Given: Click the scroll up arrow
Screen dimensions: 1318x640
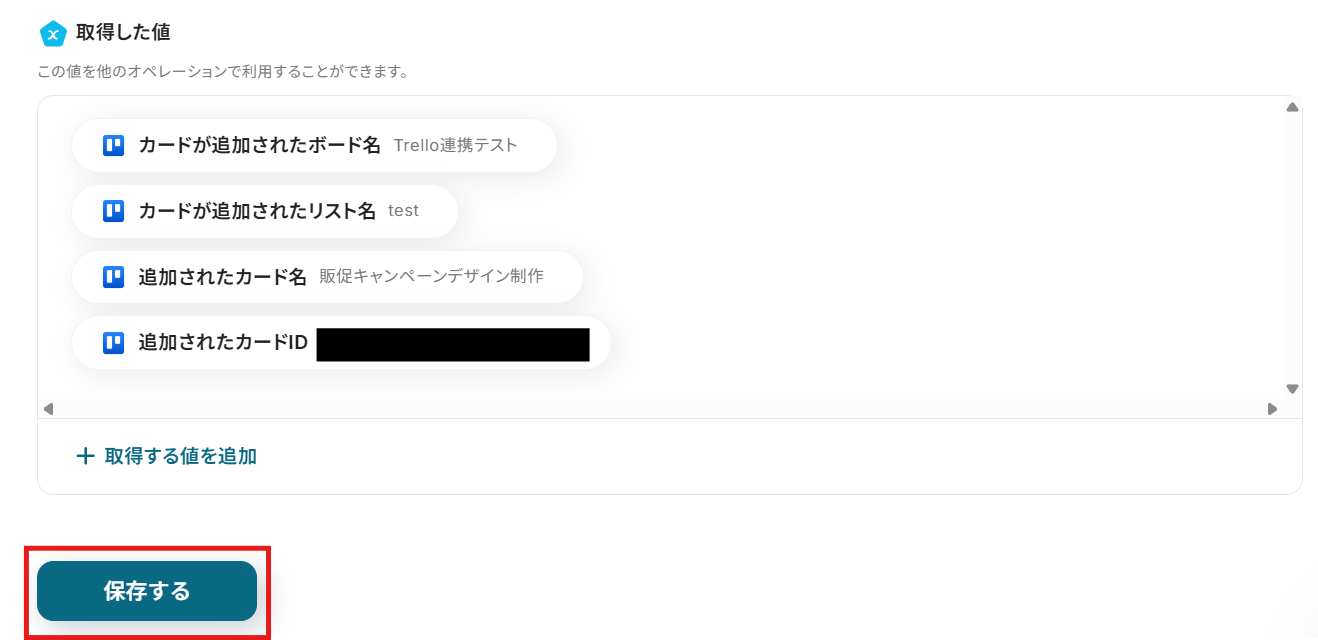Looking at the screenshot, I should (1292, 107).
